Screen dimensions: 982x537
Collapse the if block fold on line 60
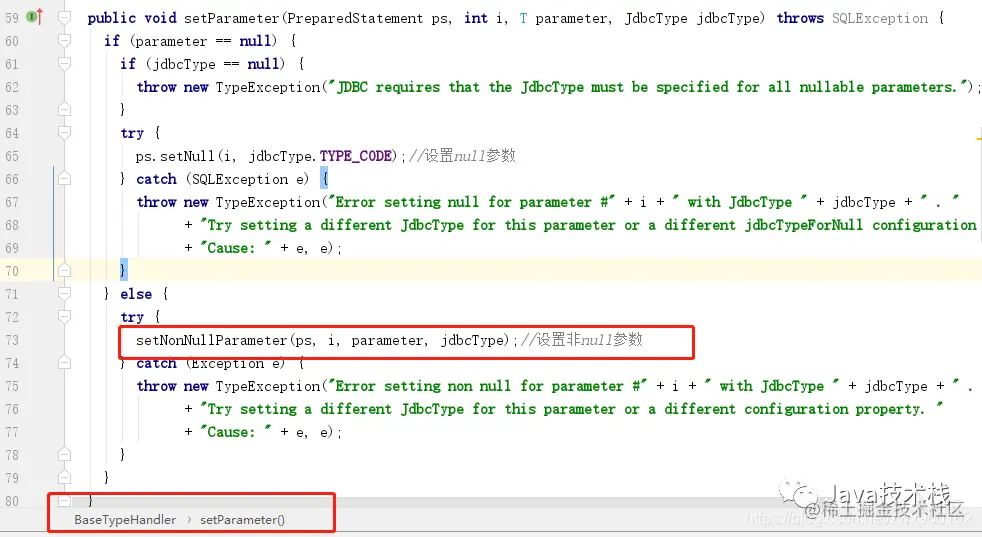click(64, 41)
